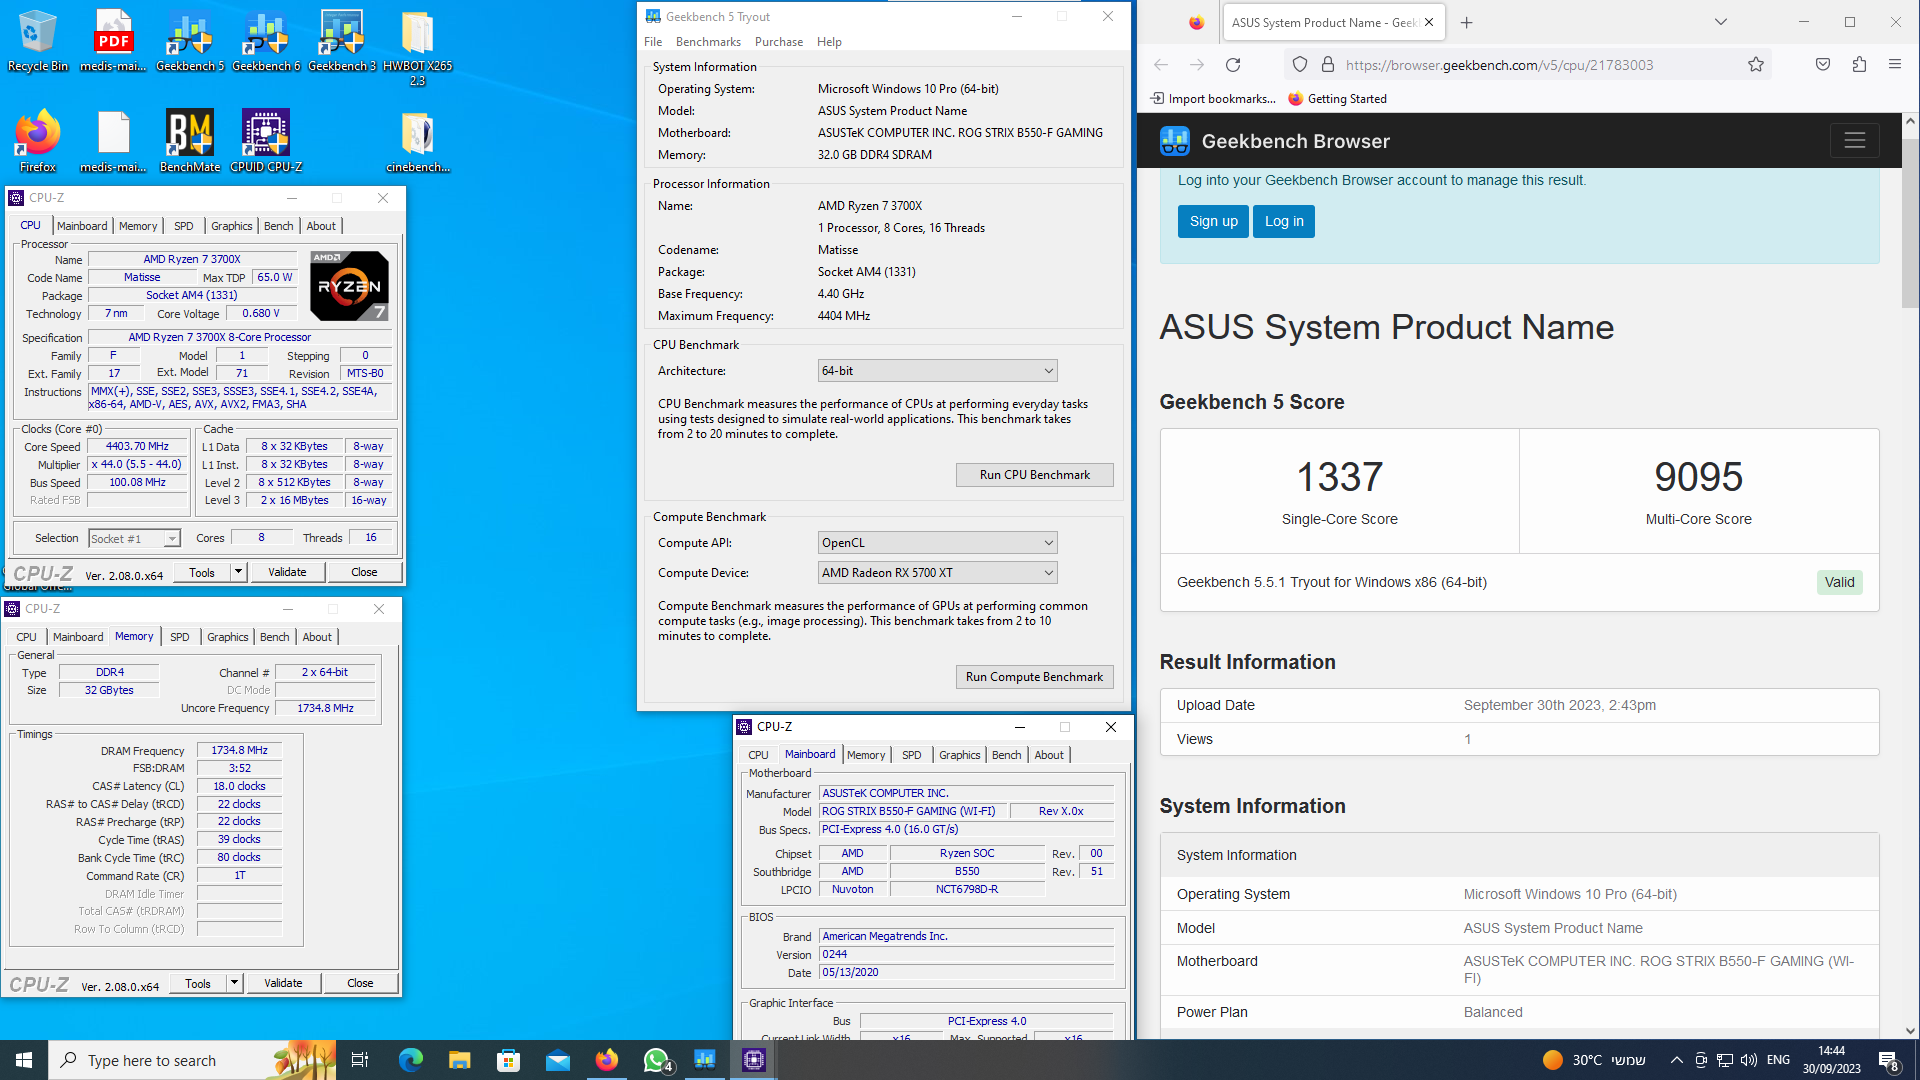Open the Firefox list all tabs chevron
Viewport: 1920px width, 1080px height.
point(1721,22)
